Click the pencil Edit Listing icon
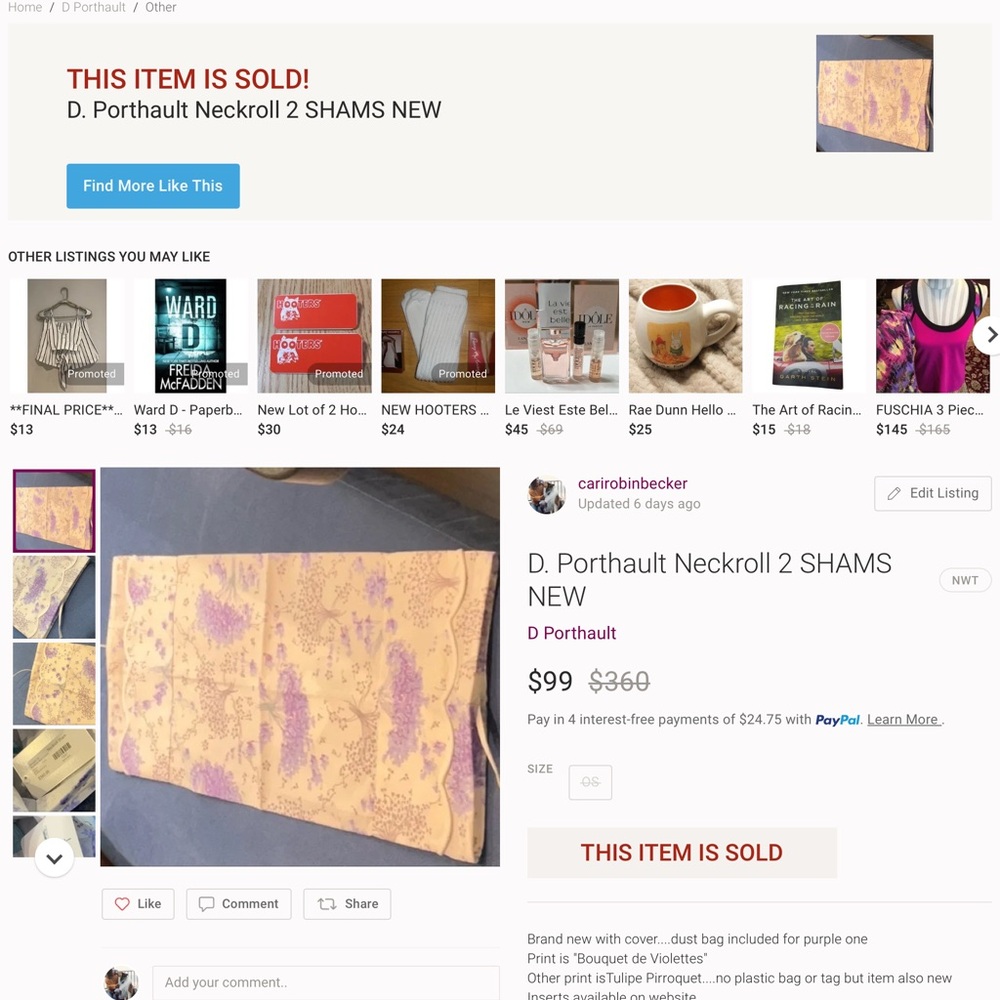Viewport: 1000px width, 1000px height. (x=894, y=493)
